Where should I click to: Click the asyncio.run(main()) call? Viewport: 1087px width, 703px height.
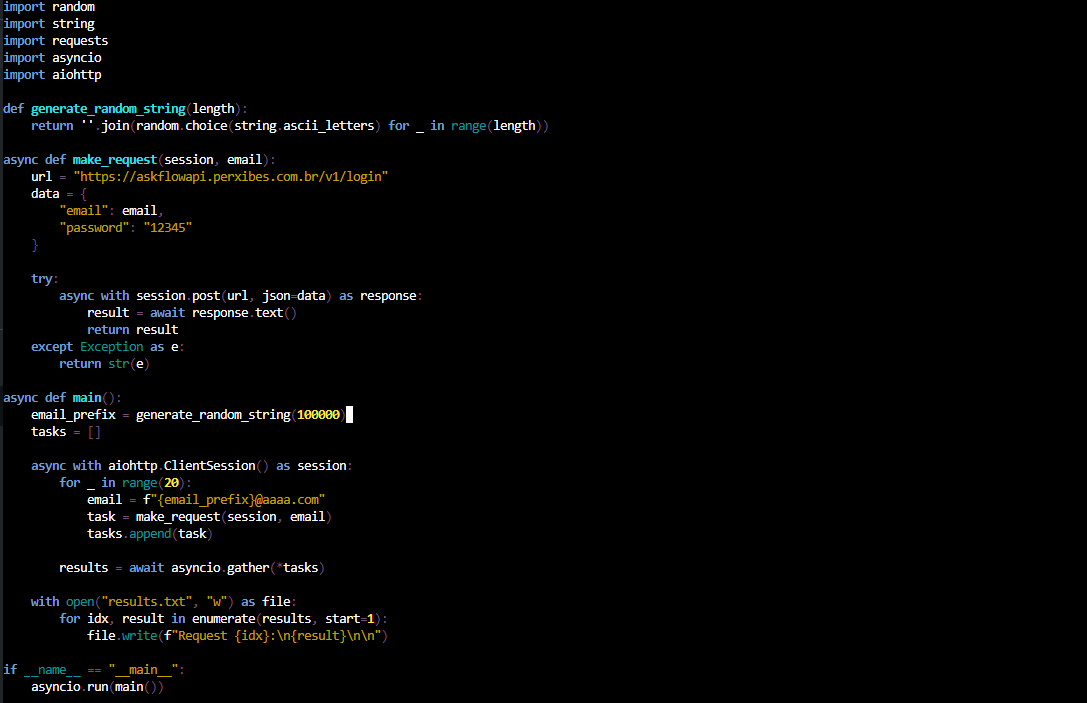97,686
